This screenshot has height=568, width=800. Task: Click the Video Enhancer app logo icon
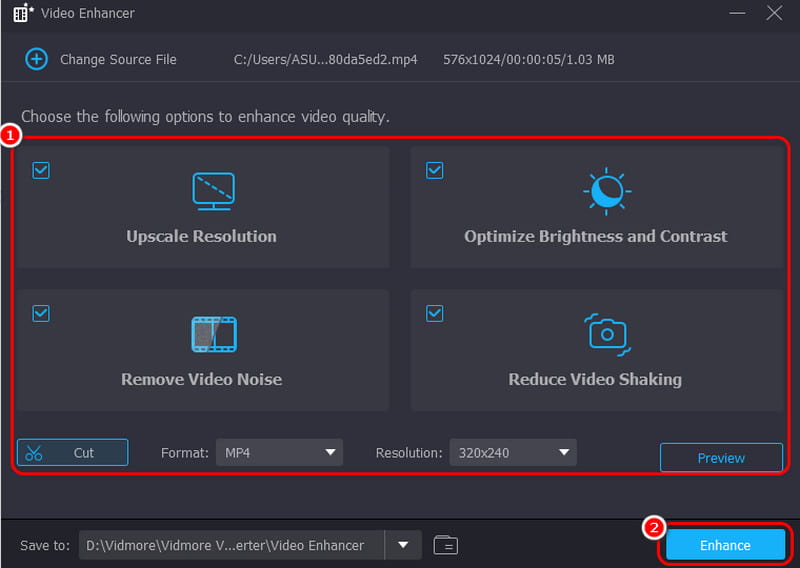(x=23, y=14)
